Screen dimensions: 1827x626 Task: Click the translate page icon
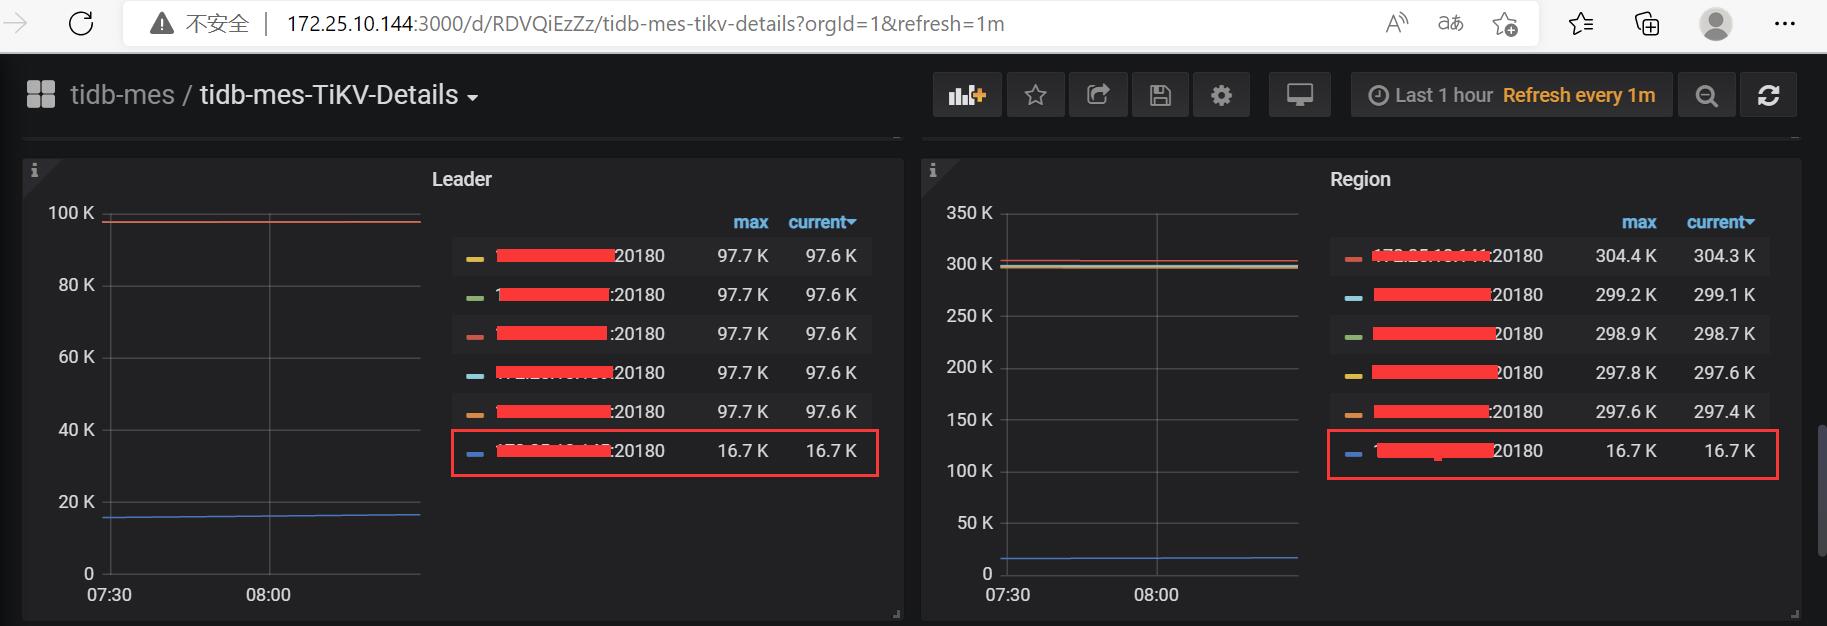1450,23
